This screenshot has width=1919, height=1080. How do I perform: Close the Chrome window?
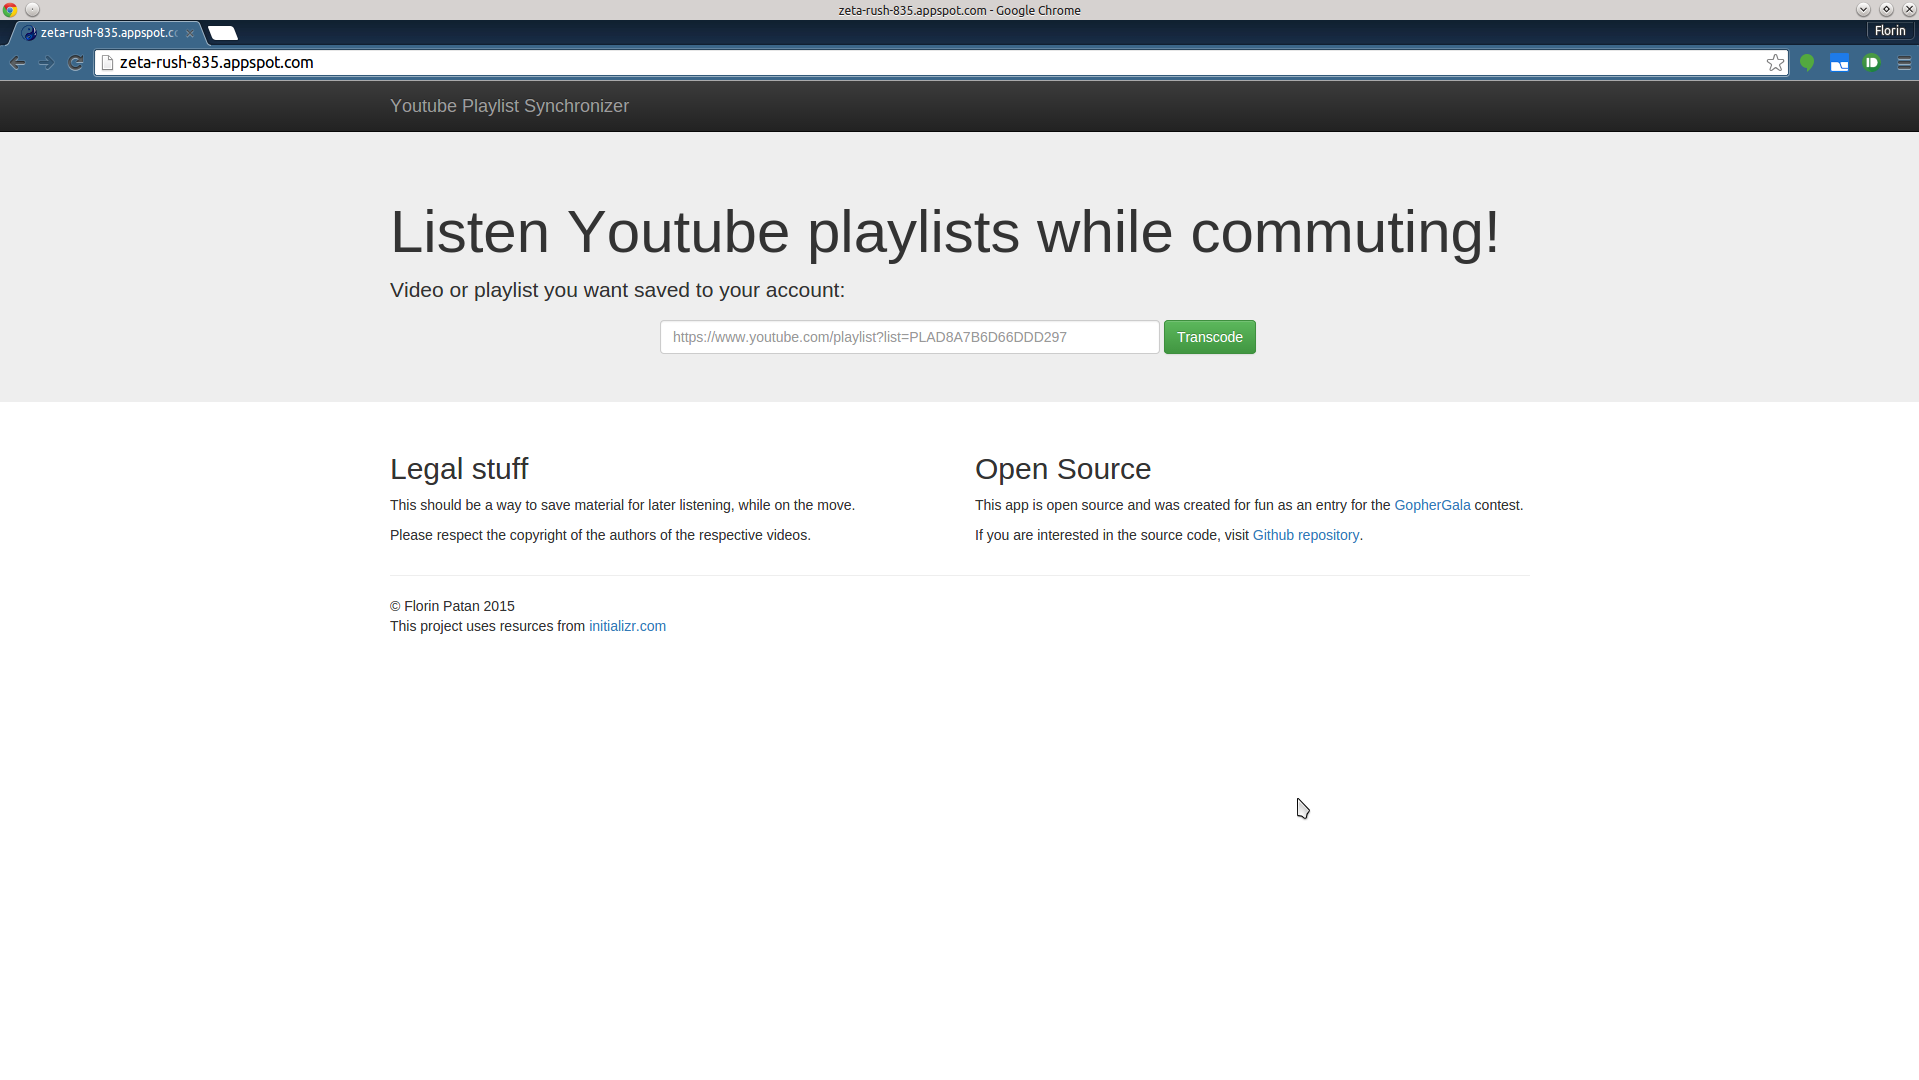(x=1909, y=10)
